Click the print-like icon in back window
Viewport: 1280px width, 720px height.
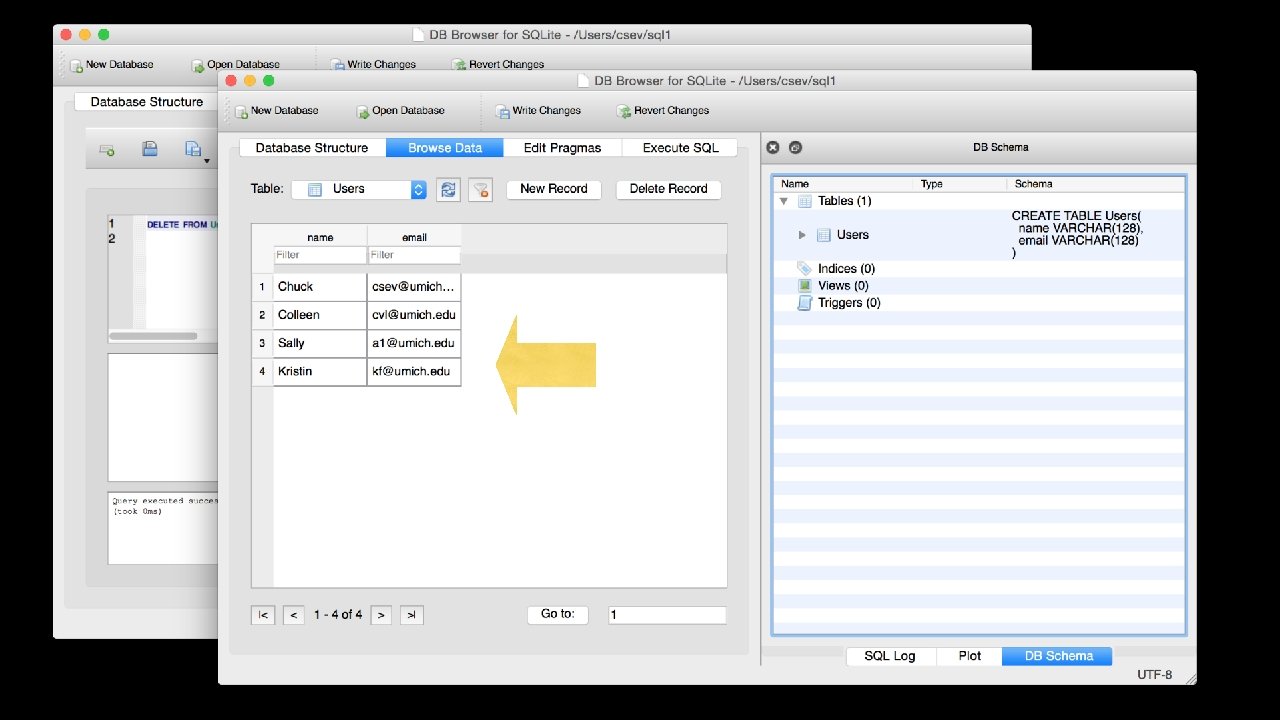pyautogui.click(x=150, y=150)
